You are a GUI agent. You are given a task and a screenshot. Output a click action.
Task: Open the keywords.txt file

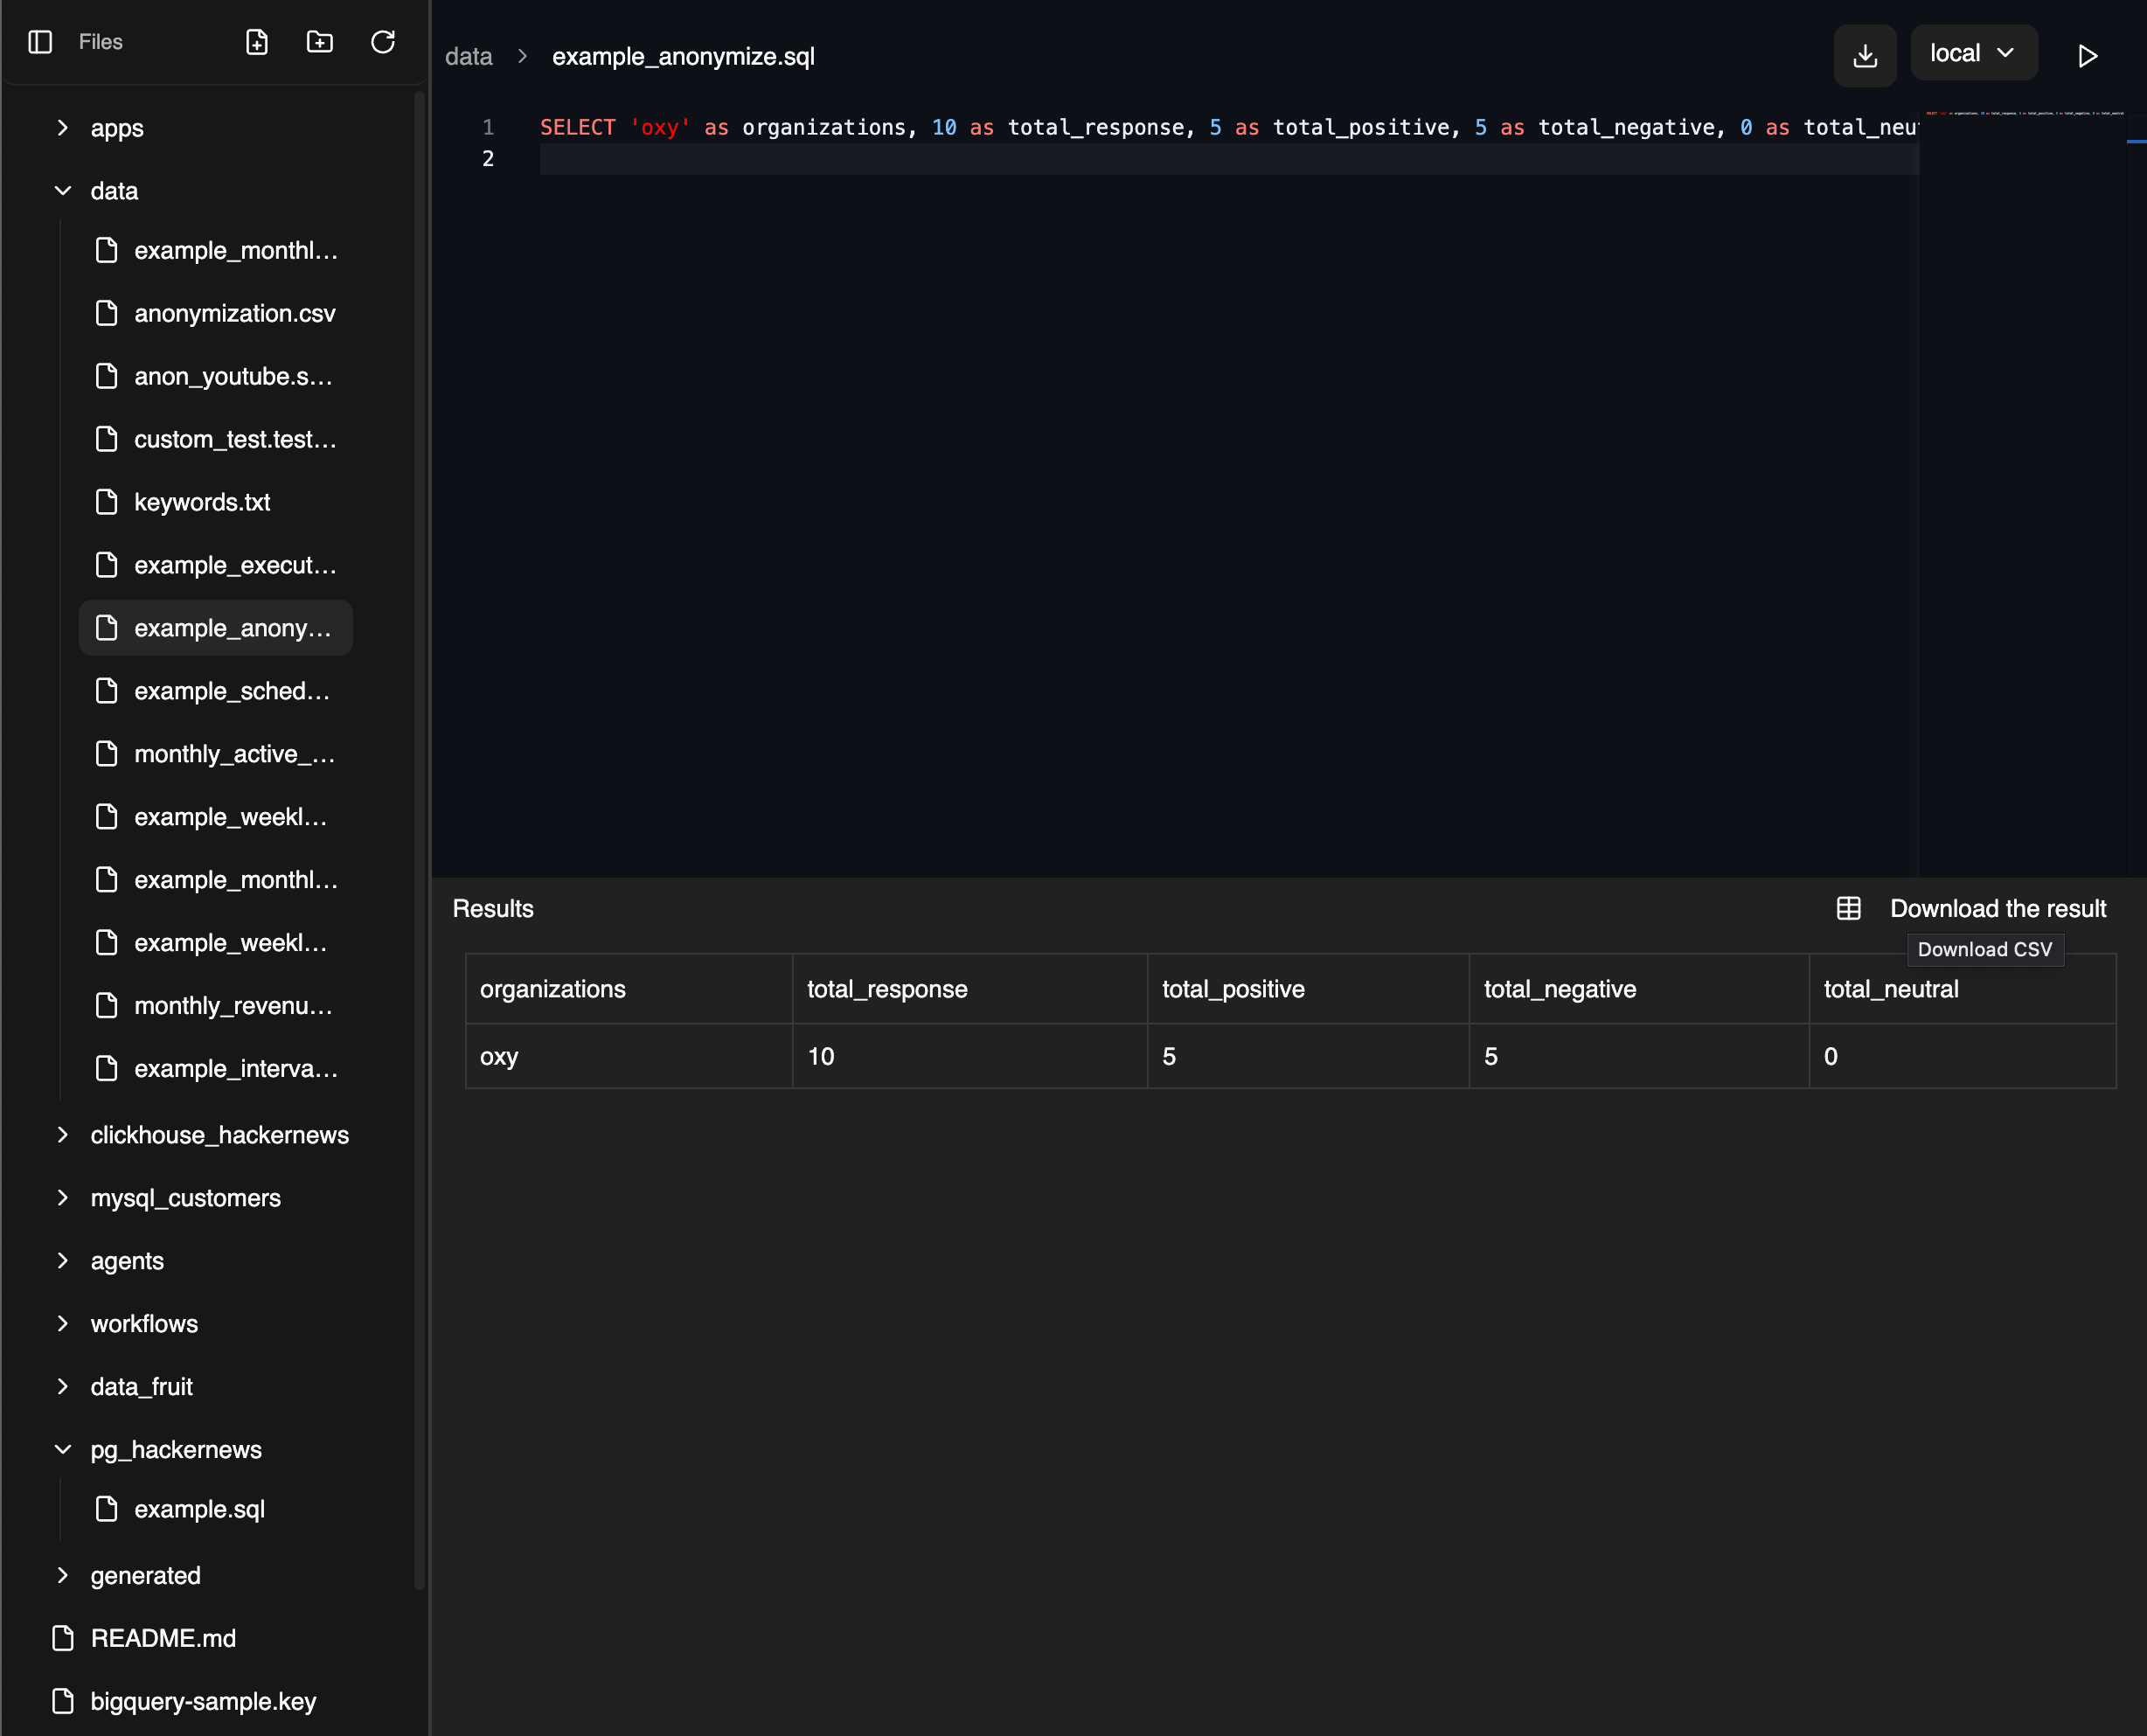pos(202,502)
